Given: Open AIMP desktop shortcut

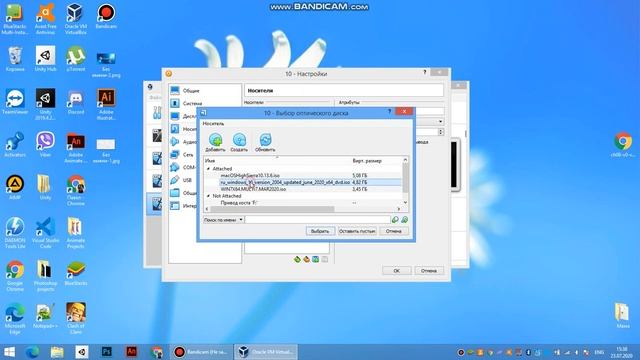Looking at the screenshot, I should coord(15,187).
